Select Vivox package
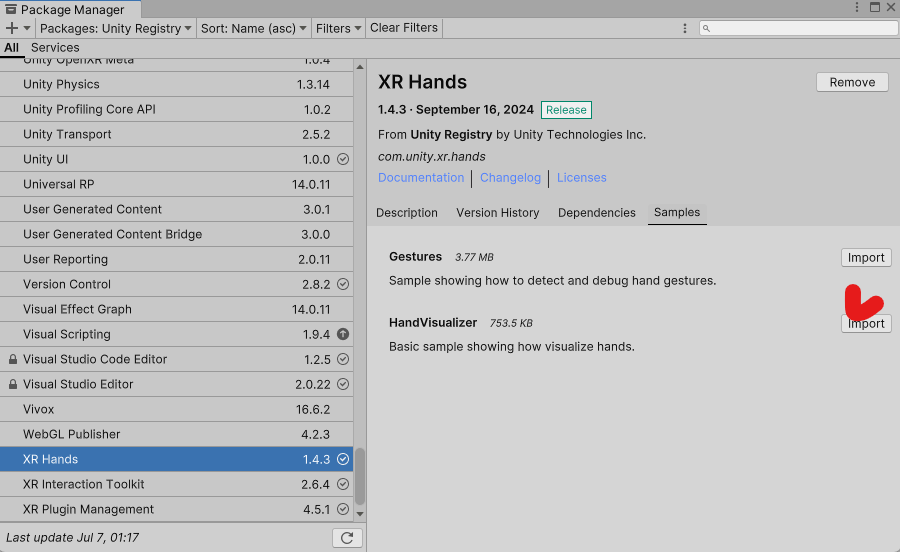Viewport: 900px width, 552px height. click(x=176, y=409)
